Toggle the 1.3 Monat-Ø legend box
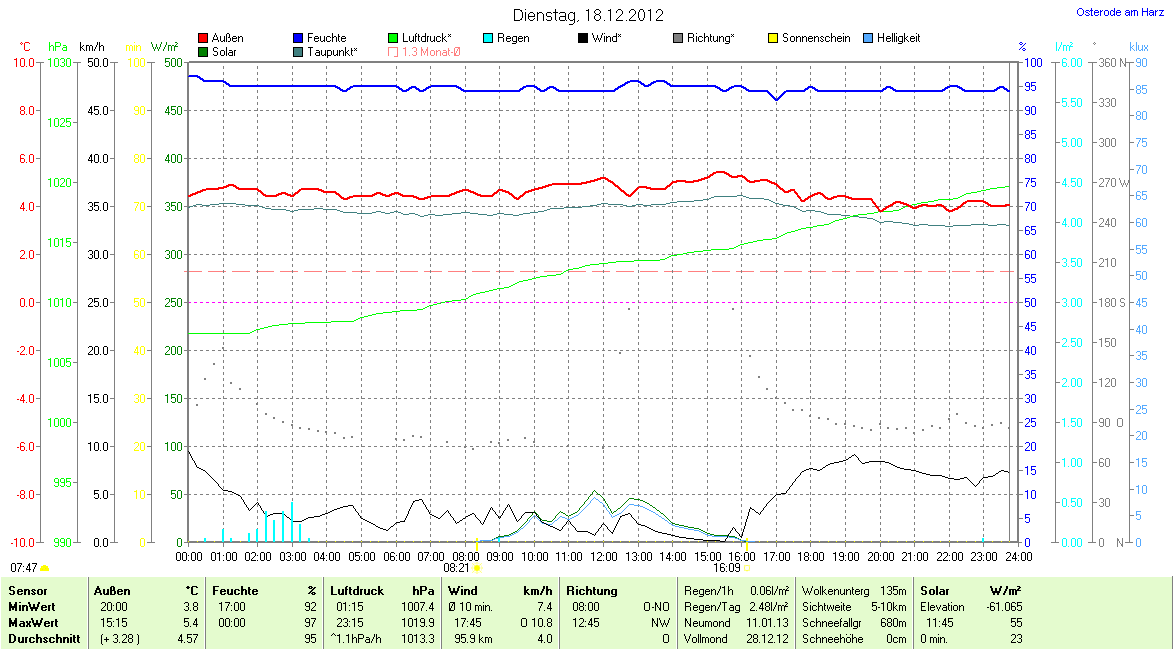The width and height of the screenshot is (1173, 649). pyautogui.click(x=393, y=51)
